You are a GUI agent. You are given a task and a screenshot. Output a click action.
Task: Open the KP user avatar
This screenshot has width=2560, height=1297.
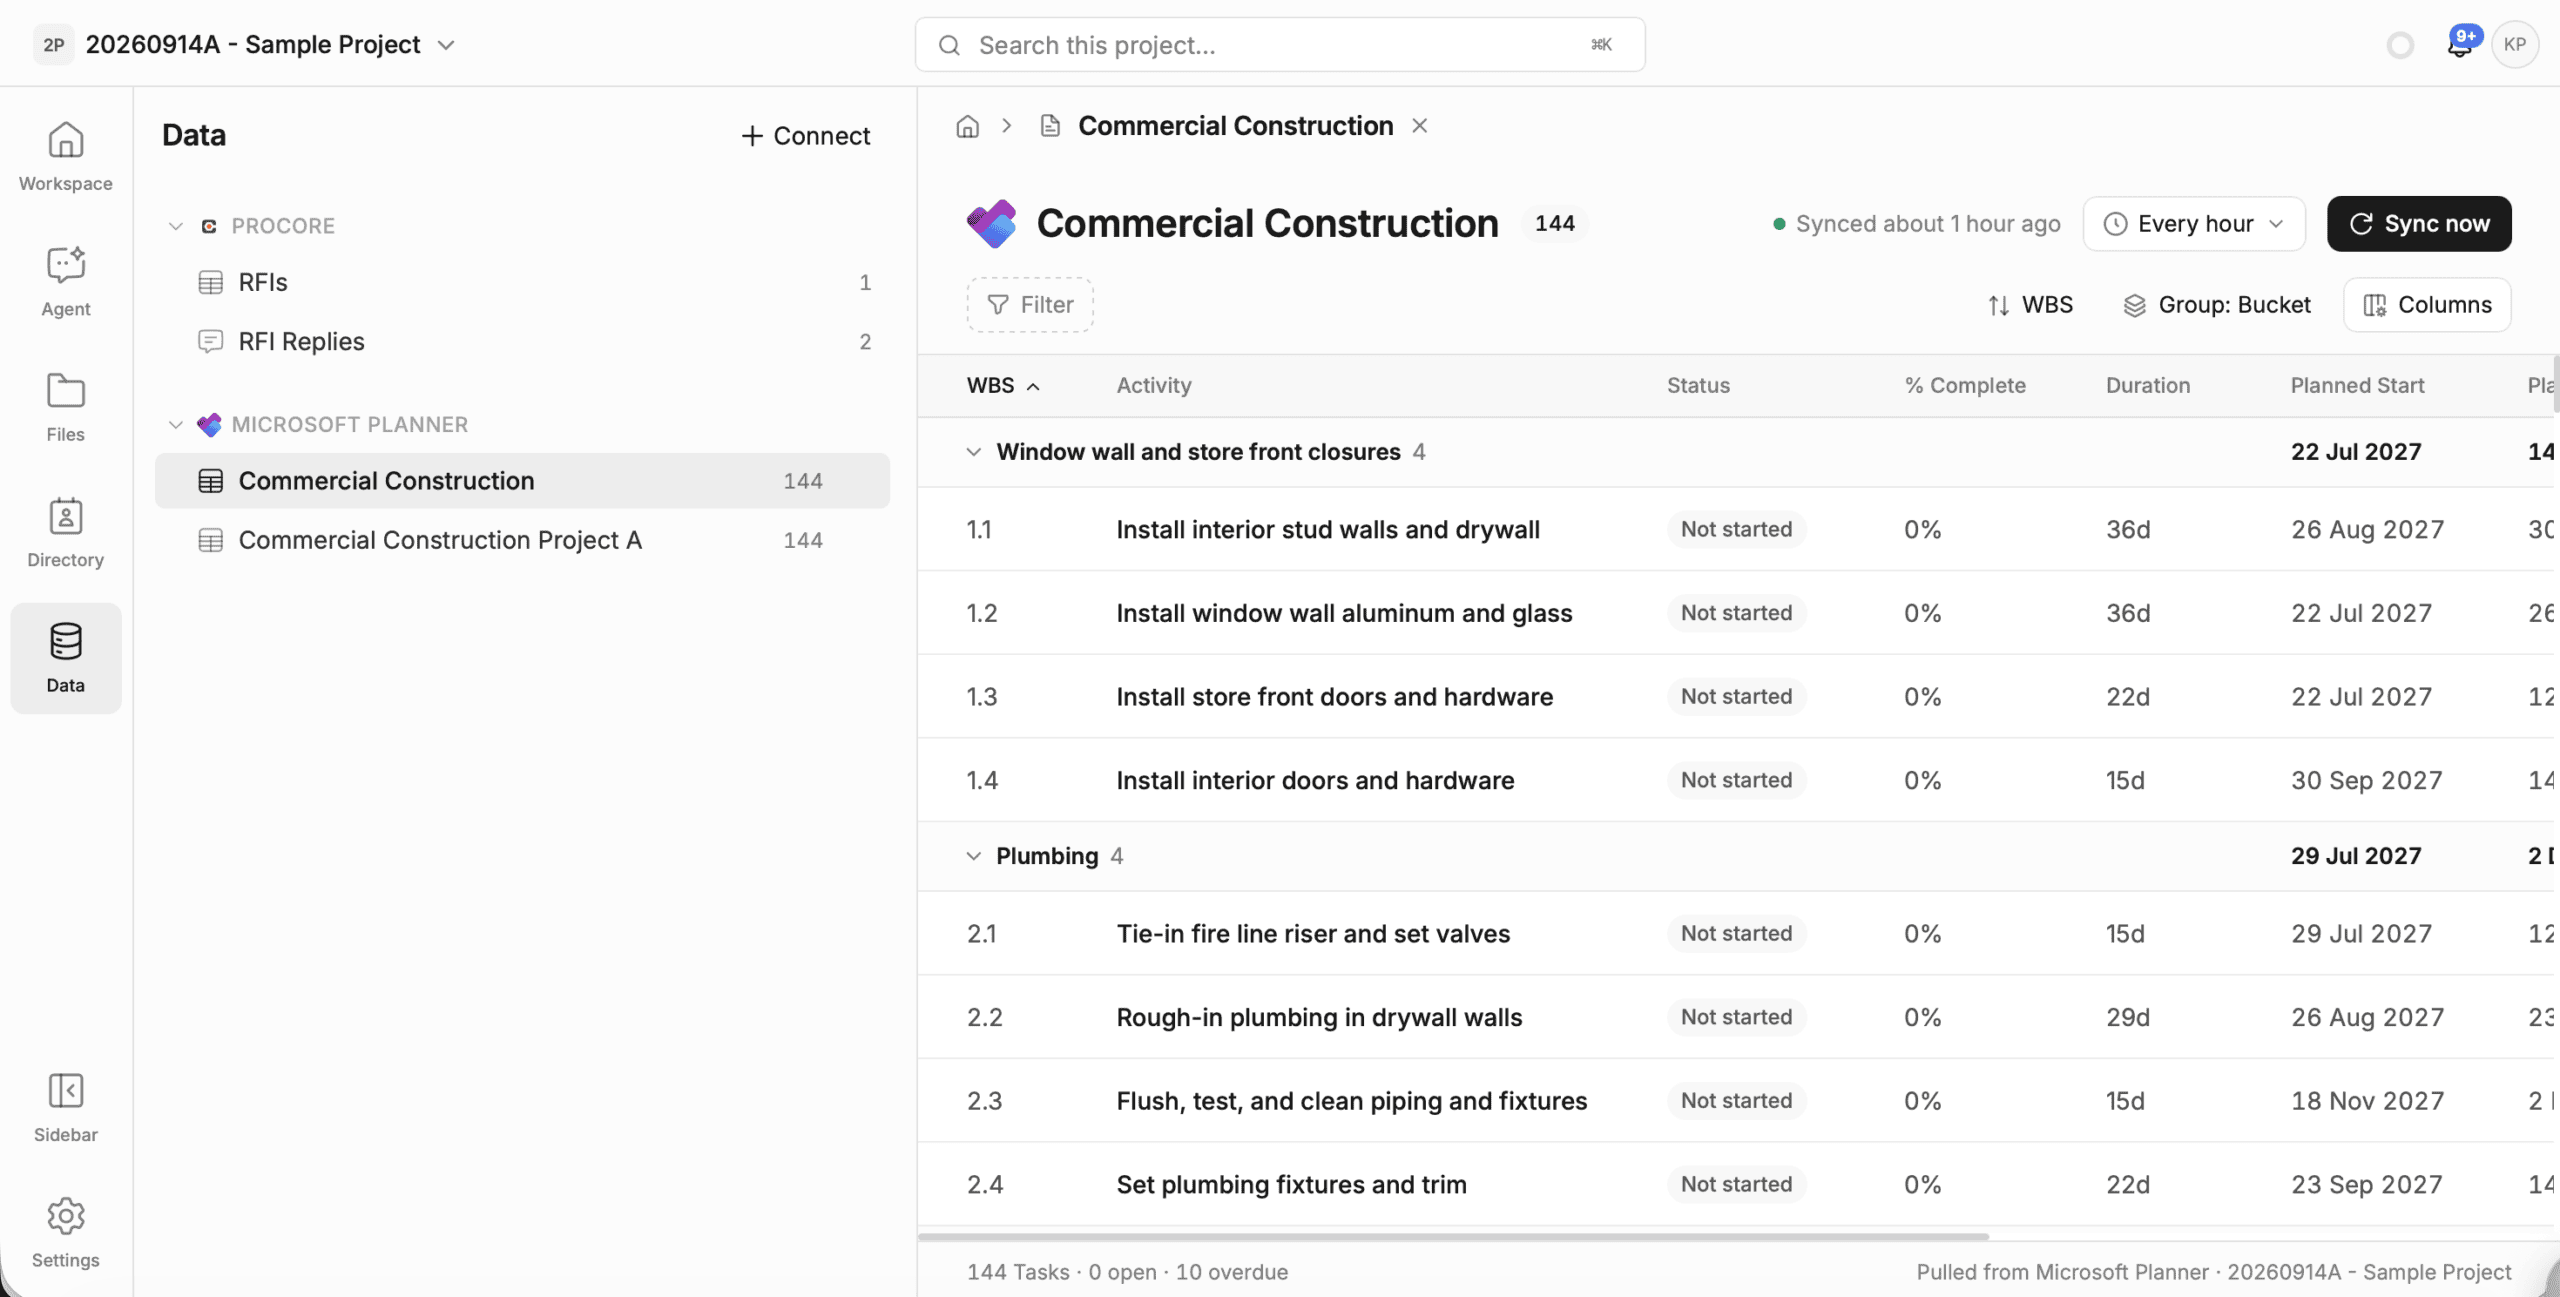point(2515,44)
